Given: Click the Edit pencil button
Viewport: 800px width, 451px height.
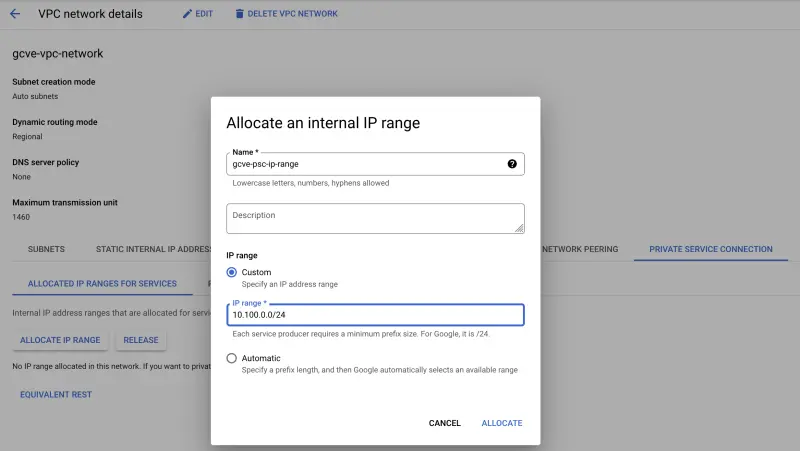Looking at the screenshot, I should tap(197, 14).
